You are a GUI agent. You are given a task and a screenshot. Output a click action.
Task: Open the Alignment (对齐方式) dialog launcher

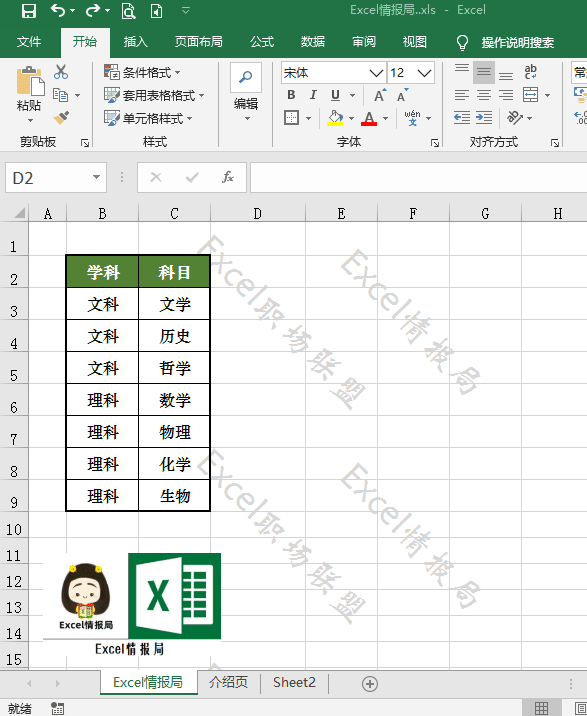(555, 143)
